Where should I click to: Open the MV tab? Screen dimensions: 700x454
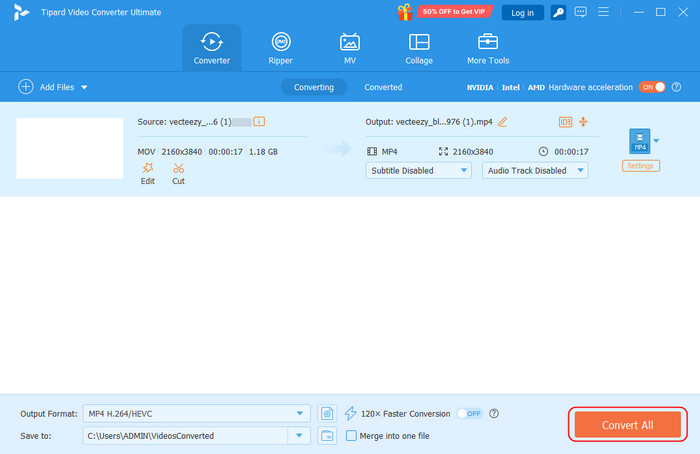point(350,48)
